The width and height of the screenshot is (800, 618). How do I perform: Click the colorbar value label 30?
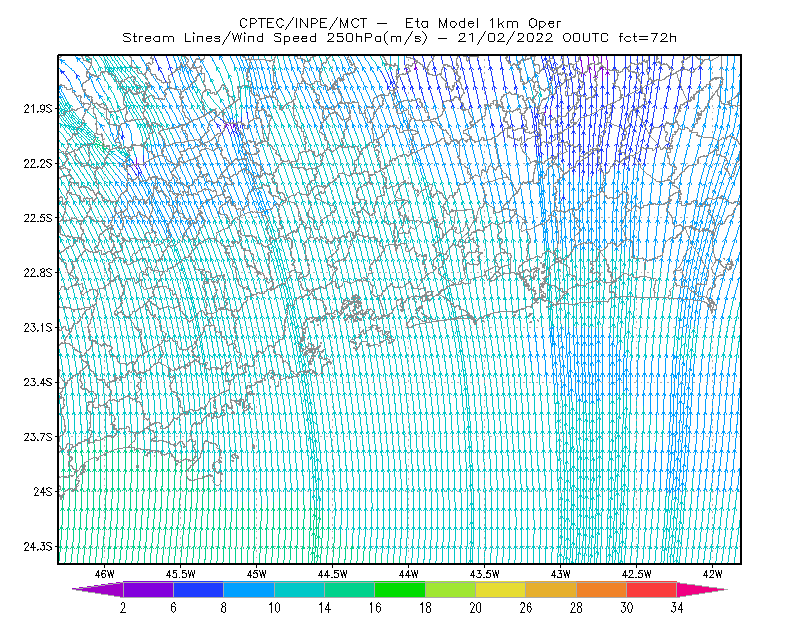tap(627, 608)
